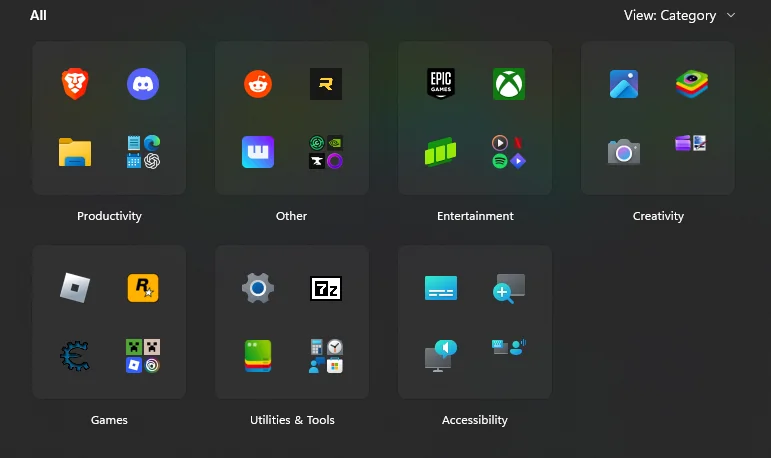Launch Cheat Engine
This screenshot has height=458, width=771.
(x=75, y=356)
